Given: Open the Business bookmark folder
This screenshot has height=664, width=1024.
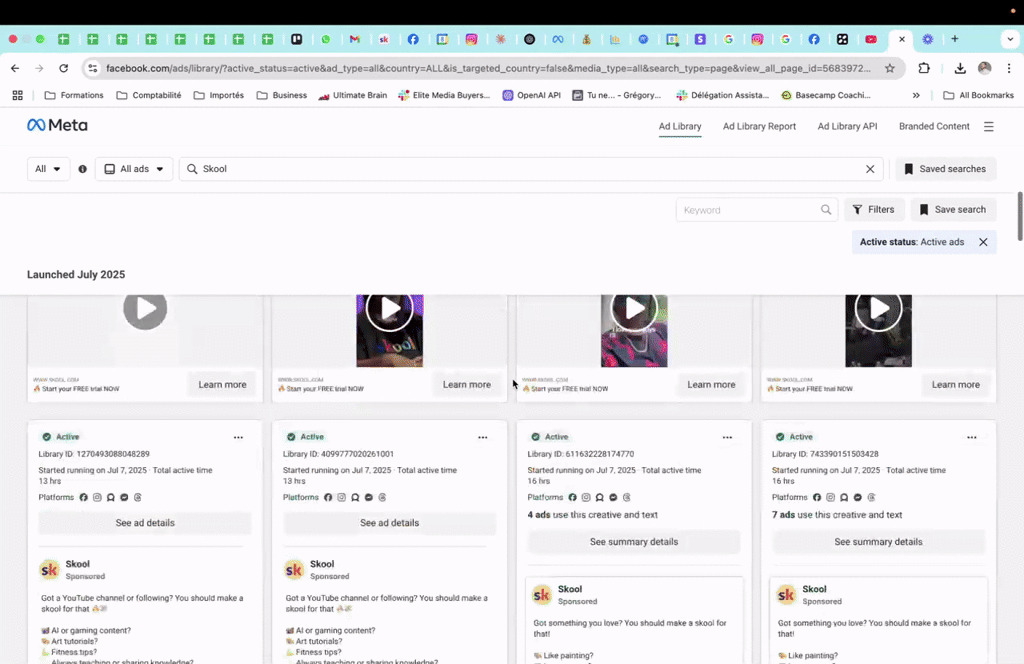Looking at the screenshot, I should click(281, 95).
